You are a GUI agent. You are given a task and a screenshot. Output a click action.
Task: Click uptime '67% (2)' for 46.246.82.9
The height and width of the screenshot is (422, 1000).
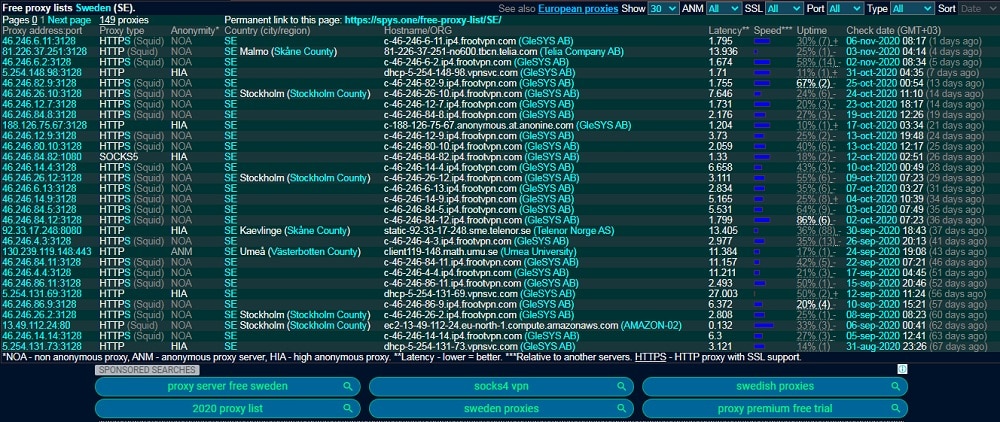pyautogui.click(x=814, y=83)
